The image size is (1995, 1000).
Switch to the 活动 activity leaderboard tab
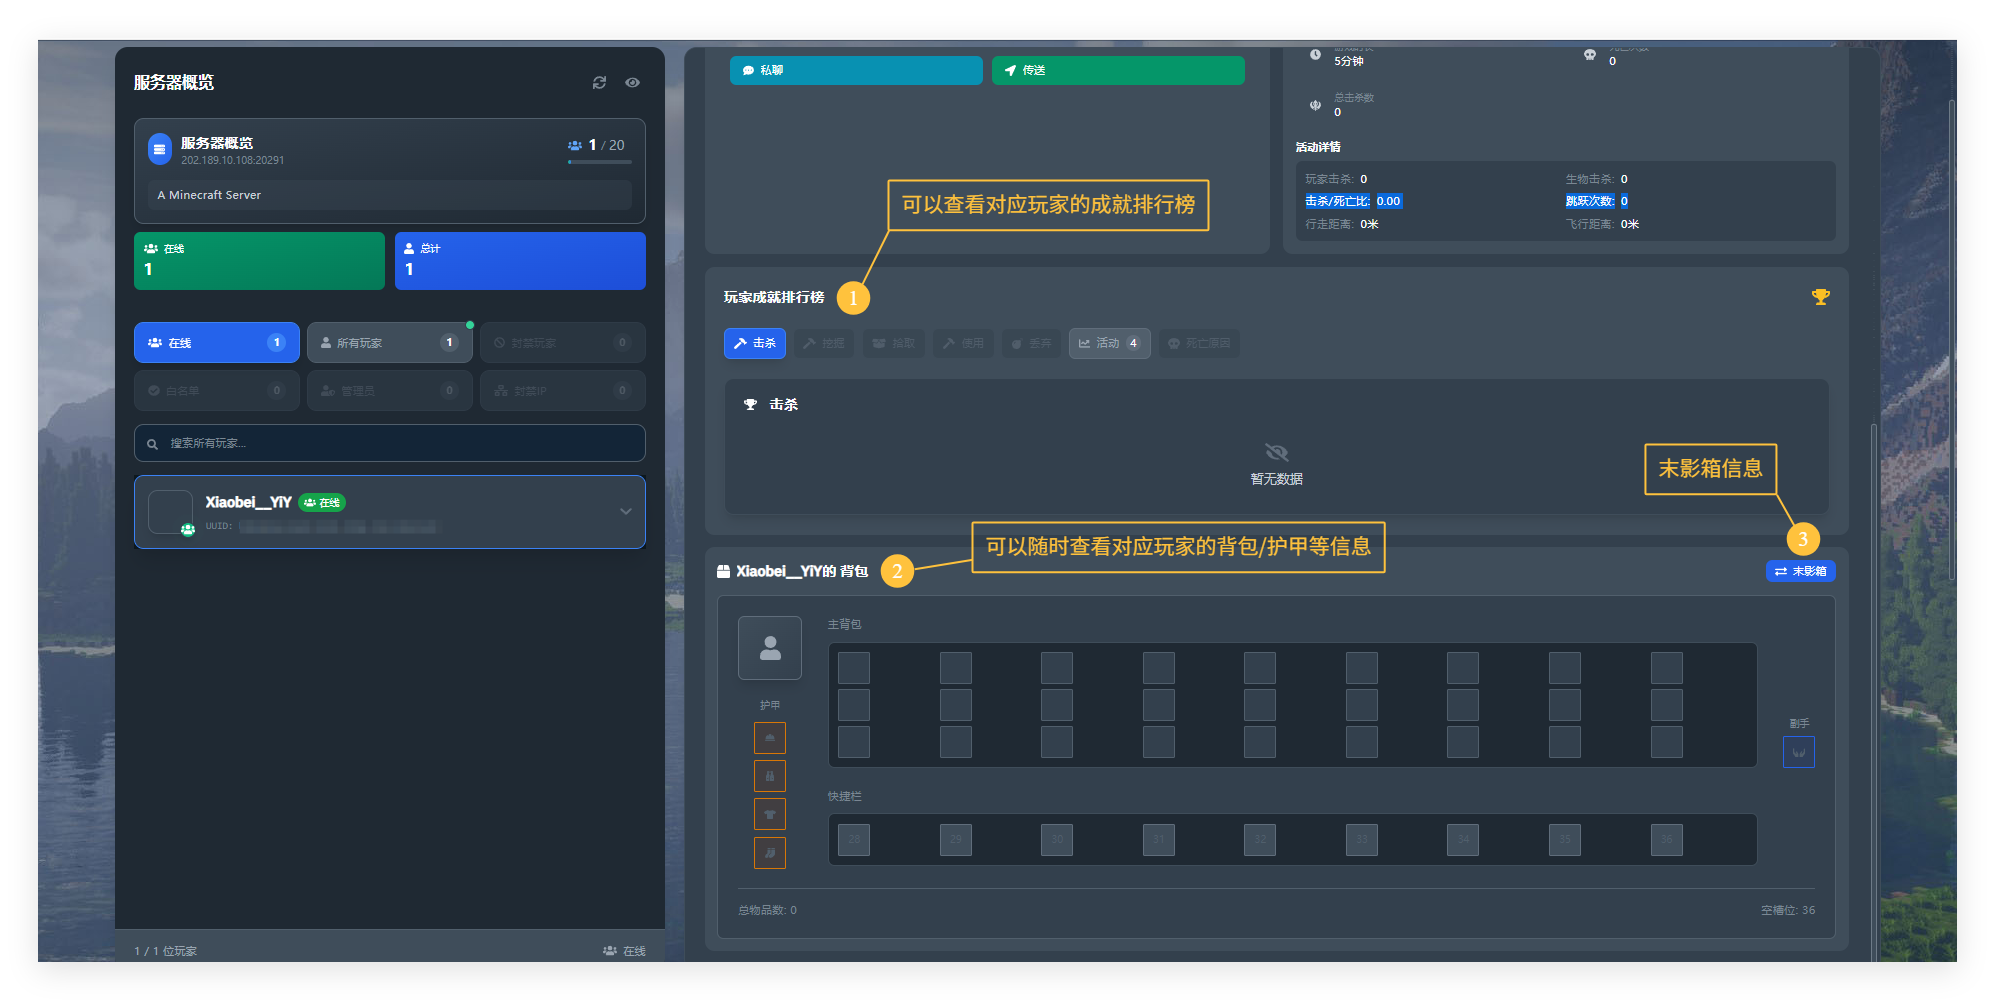pyautogui.click(x=1109, y=343)
